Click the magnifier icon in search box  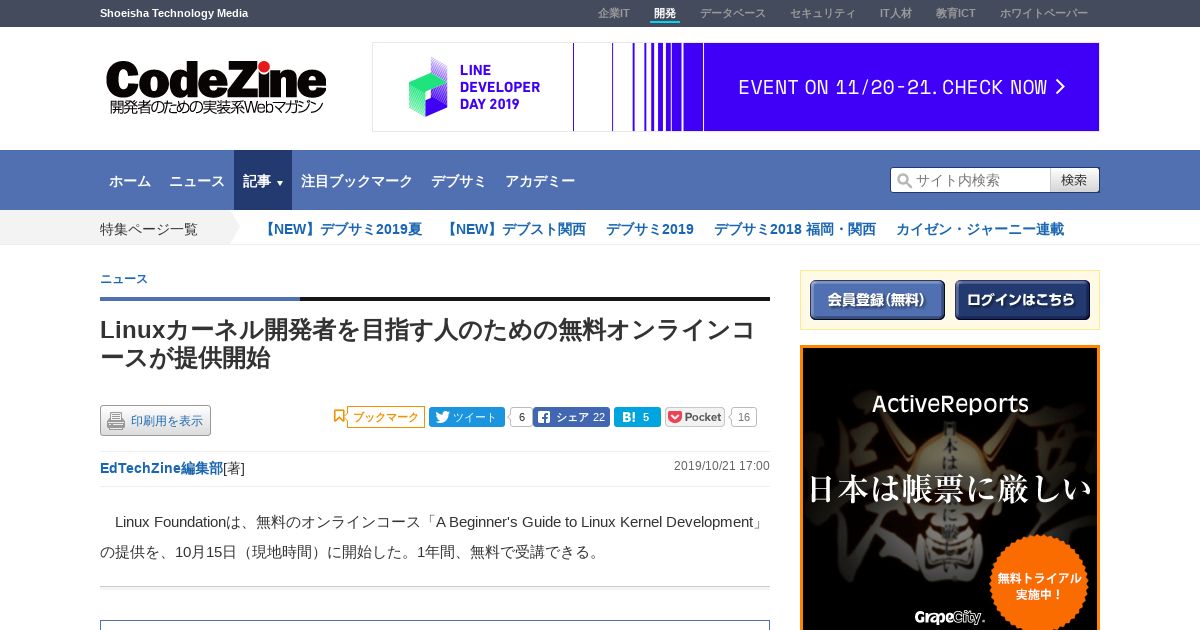click(x=904, y=180)
